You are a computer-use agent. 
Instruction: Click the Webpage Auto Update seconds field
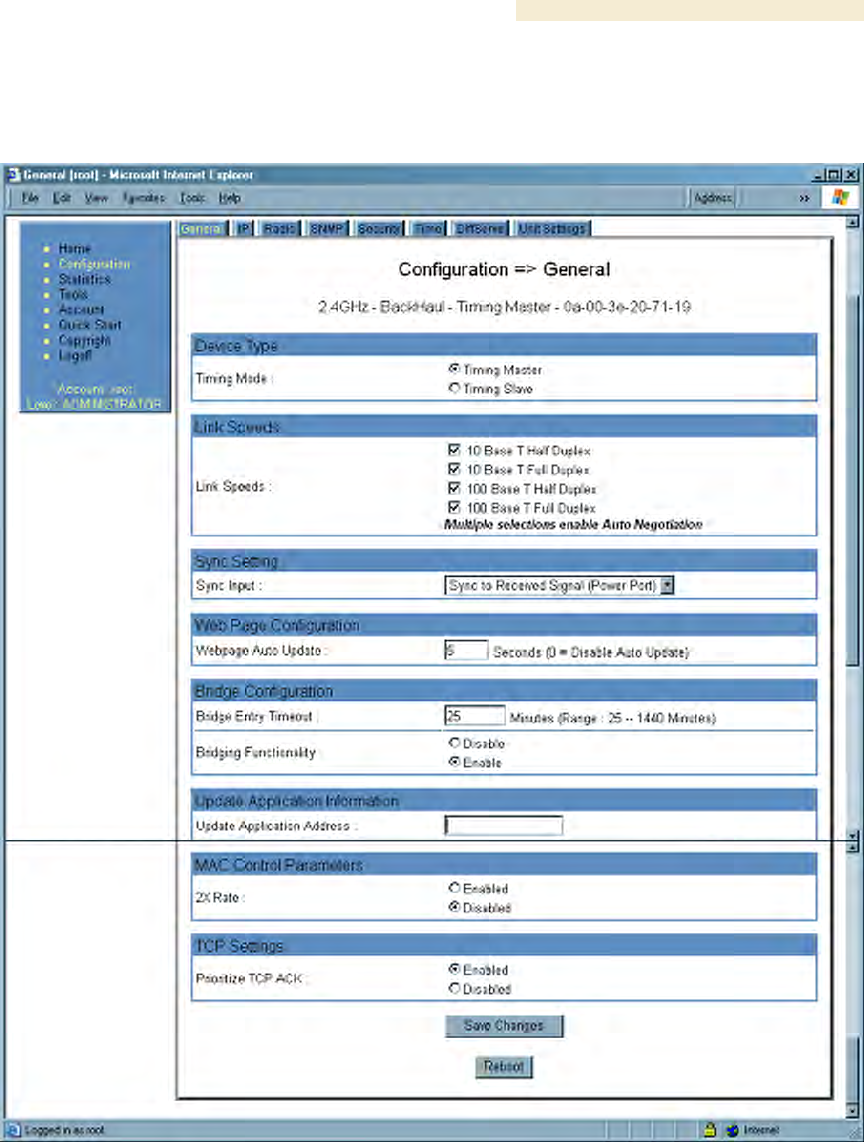click(466, 650)
